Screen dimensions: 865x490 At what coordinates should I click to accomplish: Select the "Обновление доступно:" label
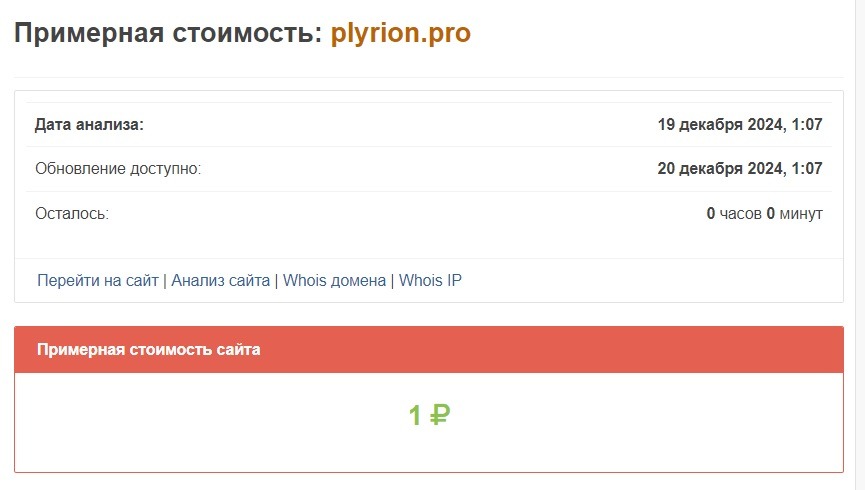pyautogui.click(x=118, y=169)
